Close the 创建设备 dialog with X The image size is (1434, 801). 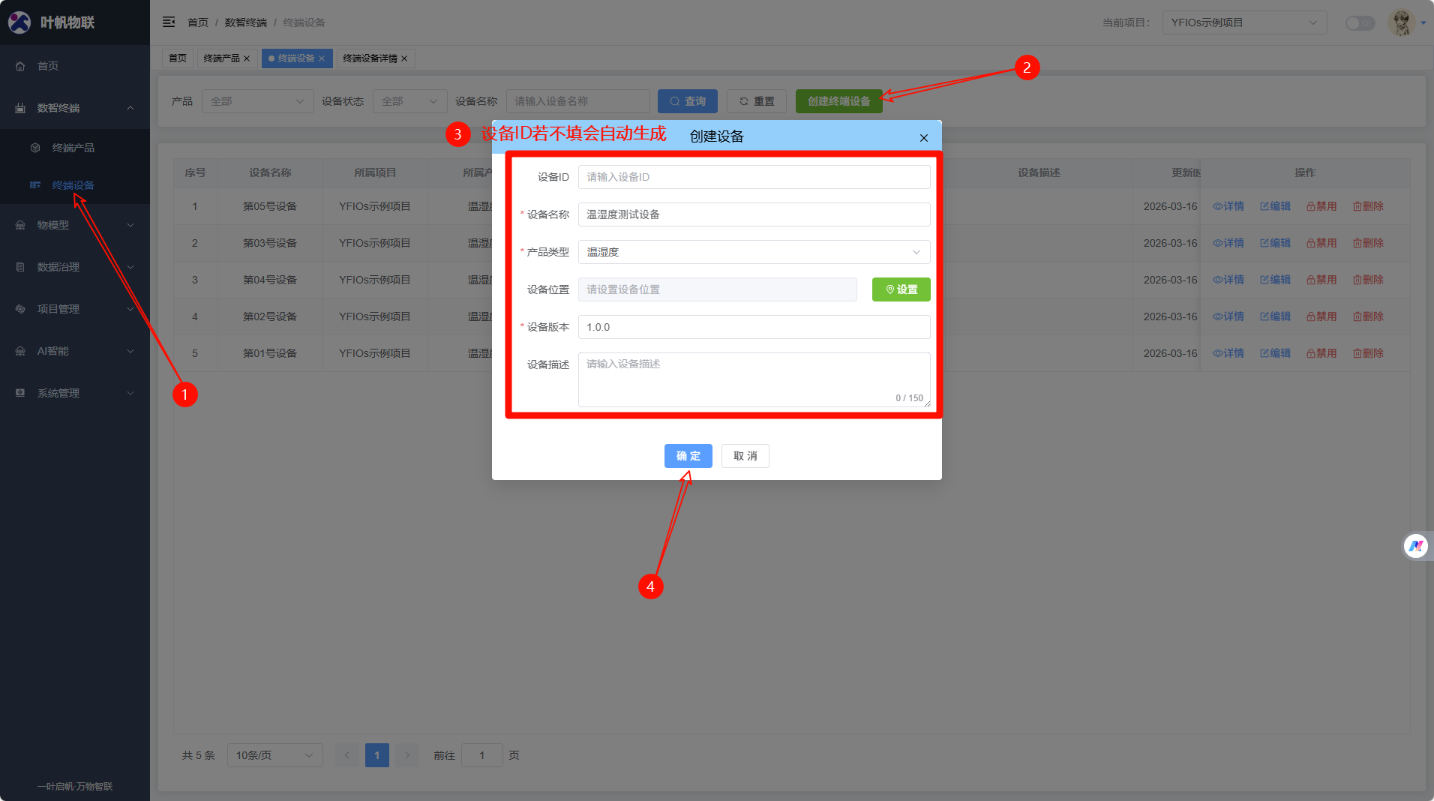coord(923,138)
